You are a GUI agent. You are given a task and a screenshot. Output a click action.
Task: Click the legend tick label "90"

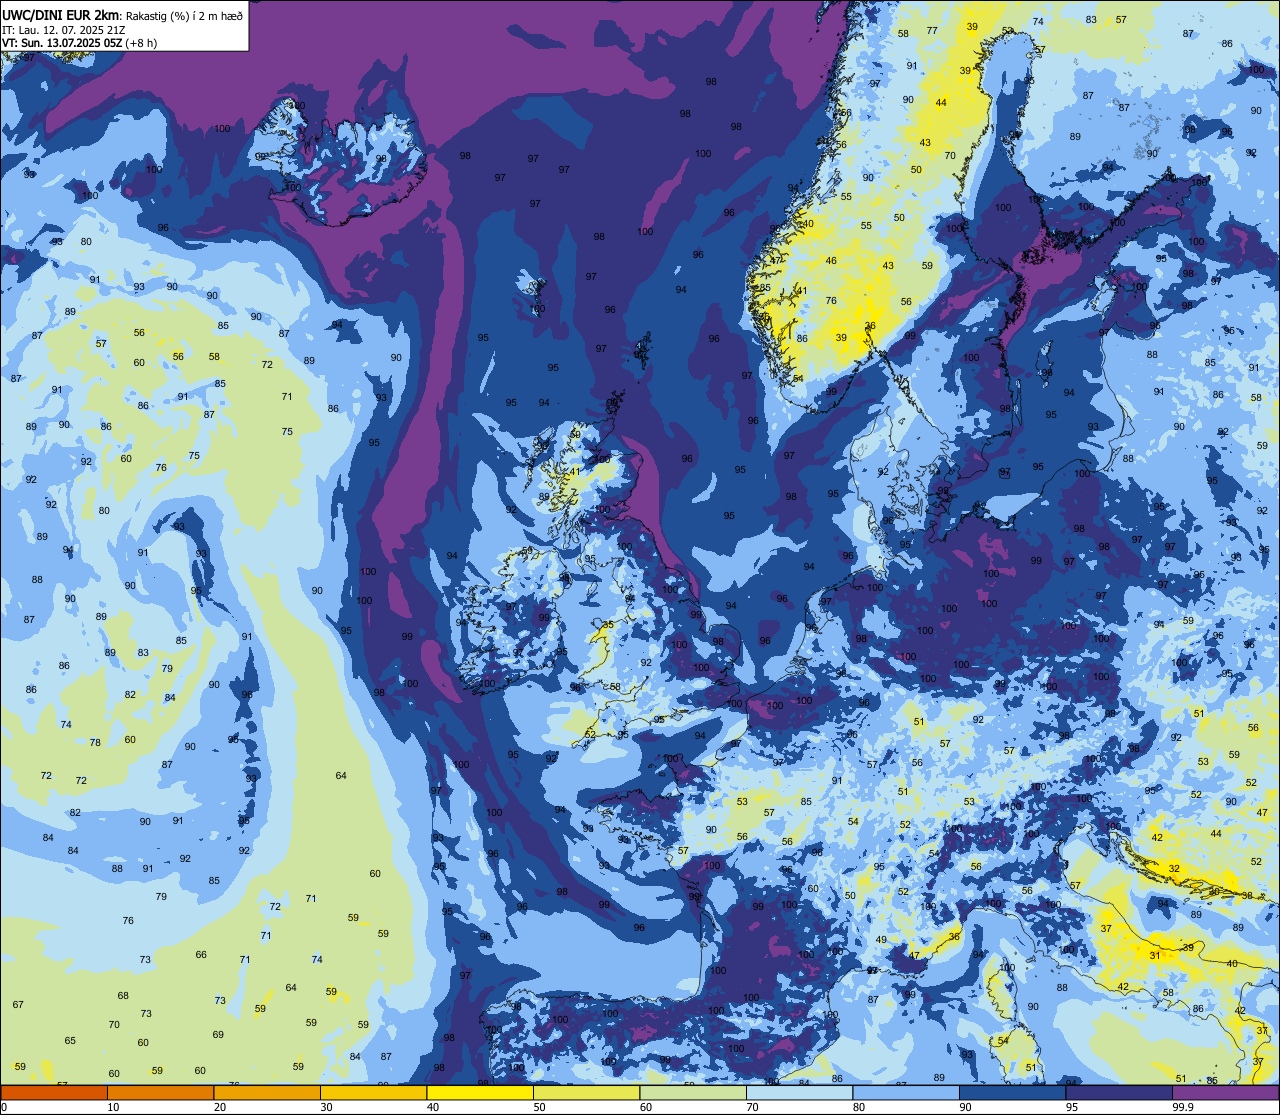pos(965,1107)
